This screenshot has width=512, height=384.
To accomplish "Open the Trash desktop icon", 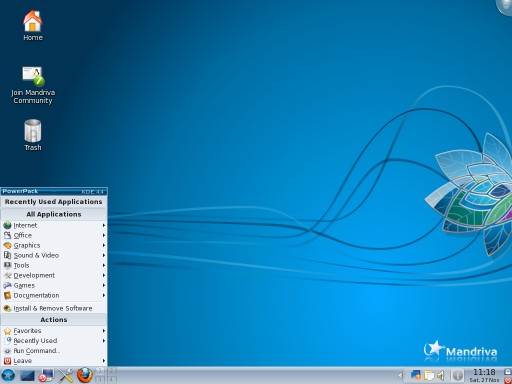I will coord(33,135).
